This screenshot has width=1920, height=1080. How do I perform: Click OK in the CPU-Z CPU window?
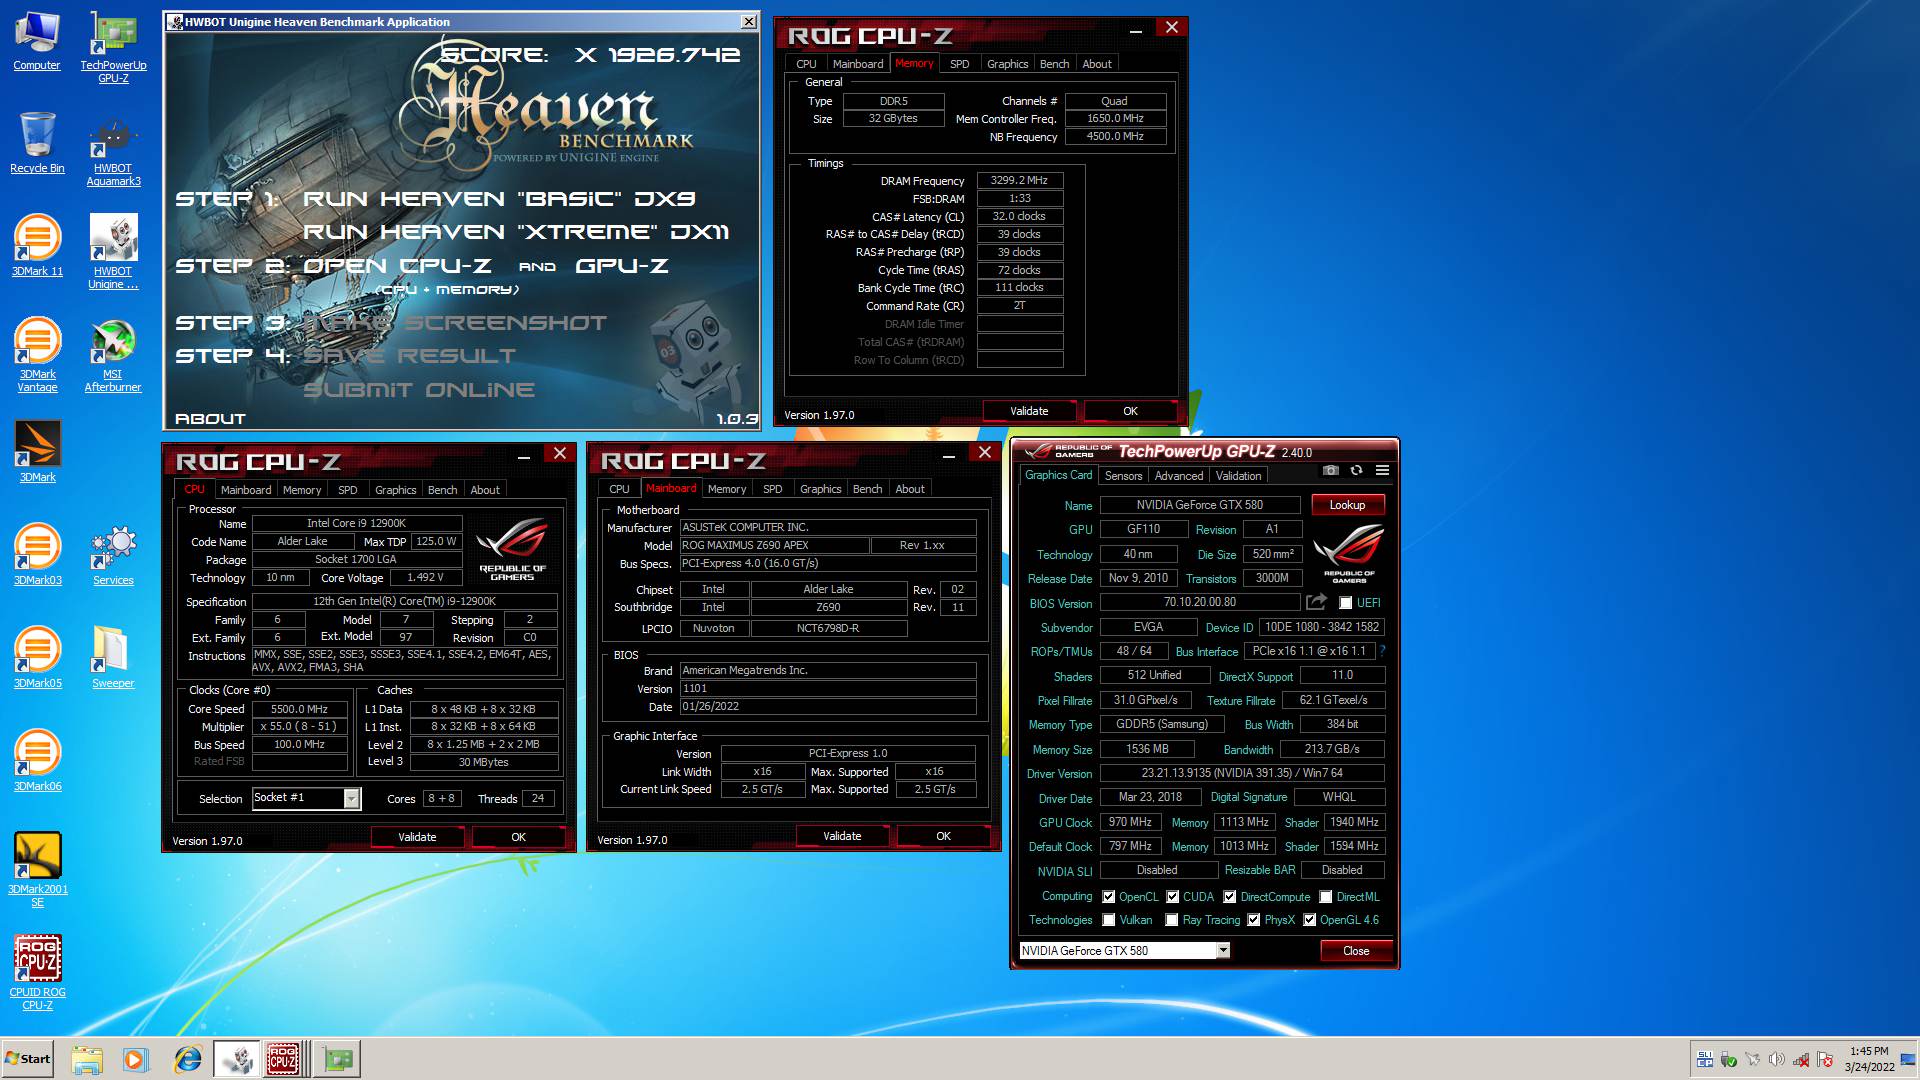pyautogui.click(x=518, y=837)
